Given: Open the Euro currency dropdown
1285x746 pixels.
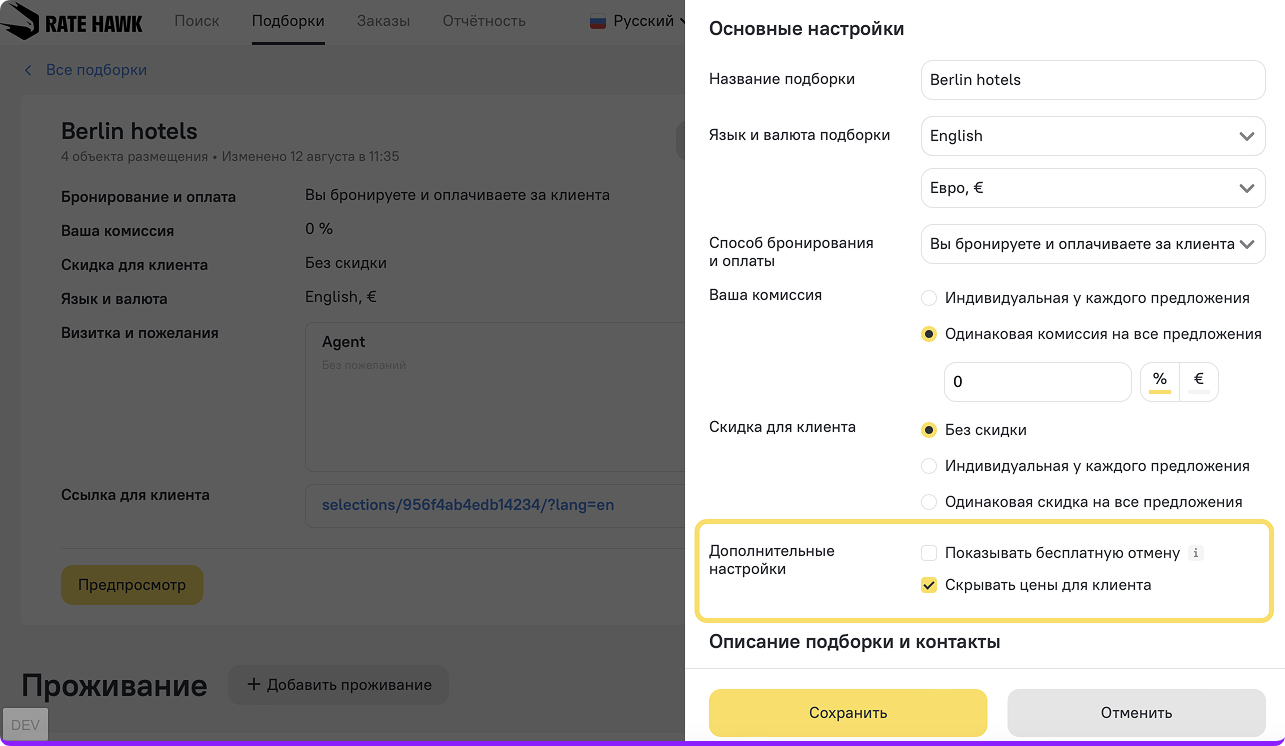Looking at the screenshot, I should [1092, 188].
